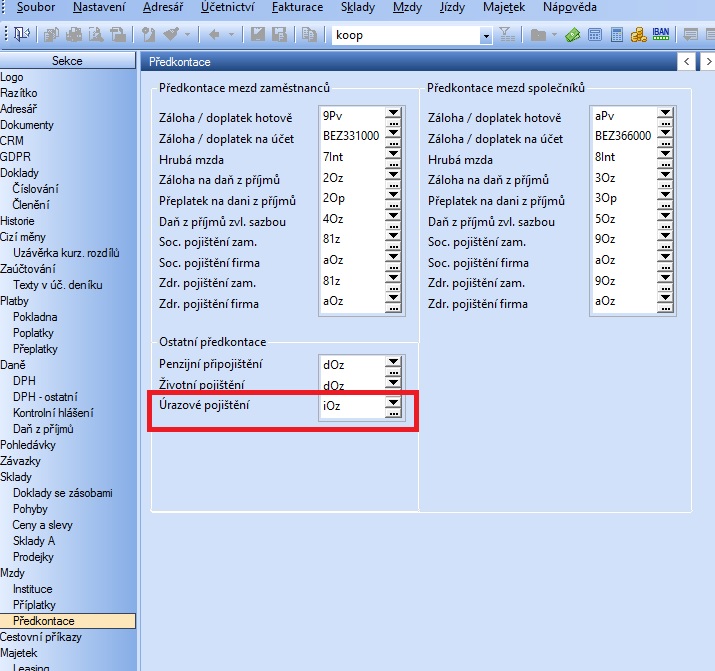Image resolution: width=715 pixels, height=671 pixels.
Task: Open the Účetnictví menu
Action: click(x=229, y=7)
